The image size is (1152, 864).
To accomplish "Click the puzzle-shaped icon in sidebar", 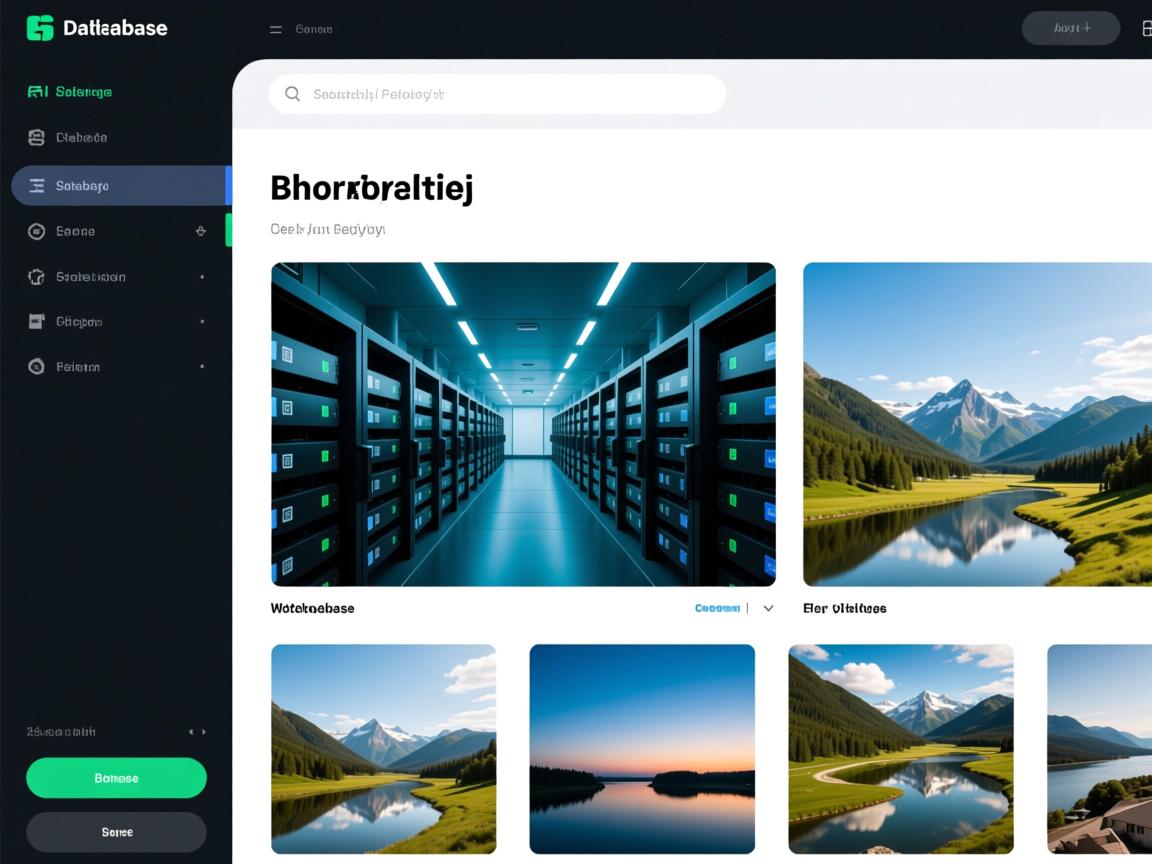I will 37,277.
